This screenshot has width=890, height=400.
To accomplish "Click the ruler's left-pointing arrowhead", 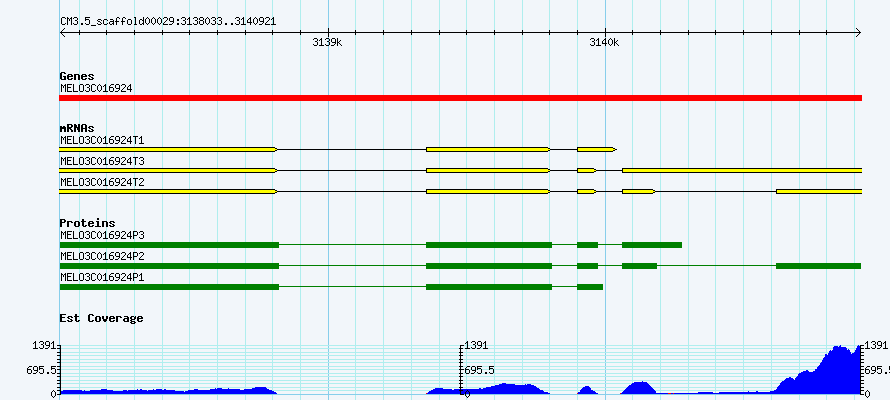I will click(x=62, y=33).
